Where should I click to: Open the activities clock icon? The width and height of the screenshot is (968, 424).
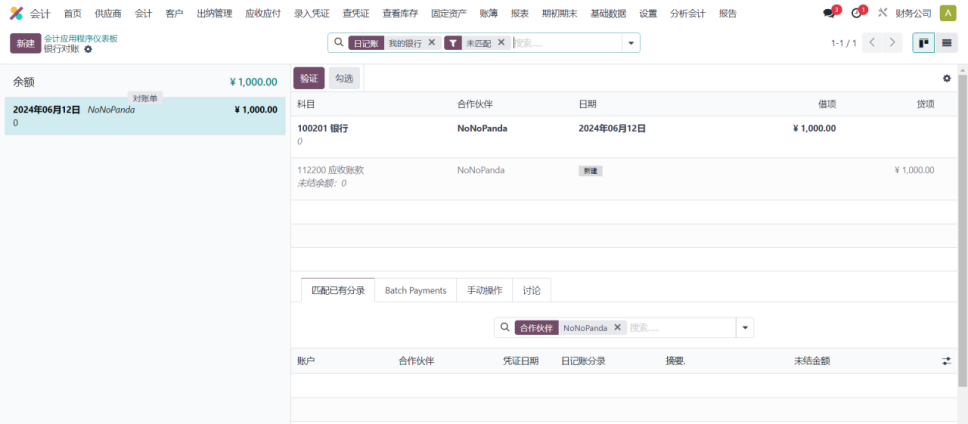(857, 14)
